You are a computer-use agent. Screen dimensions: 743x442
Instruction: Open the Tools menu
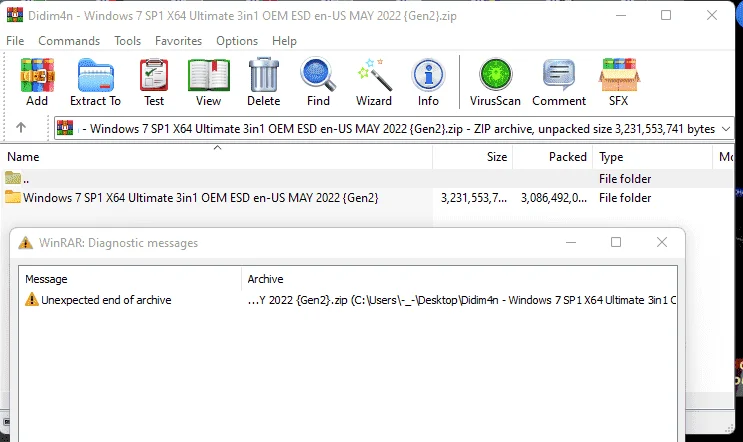tap(127, 41)
